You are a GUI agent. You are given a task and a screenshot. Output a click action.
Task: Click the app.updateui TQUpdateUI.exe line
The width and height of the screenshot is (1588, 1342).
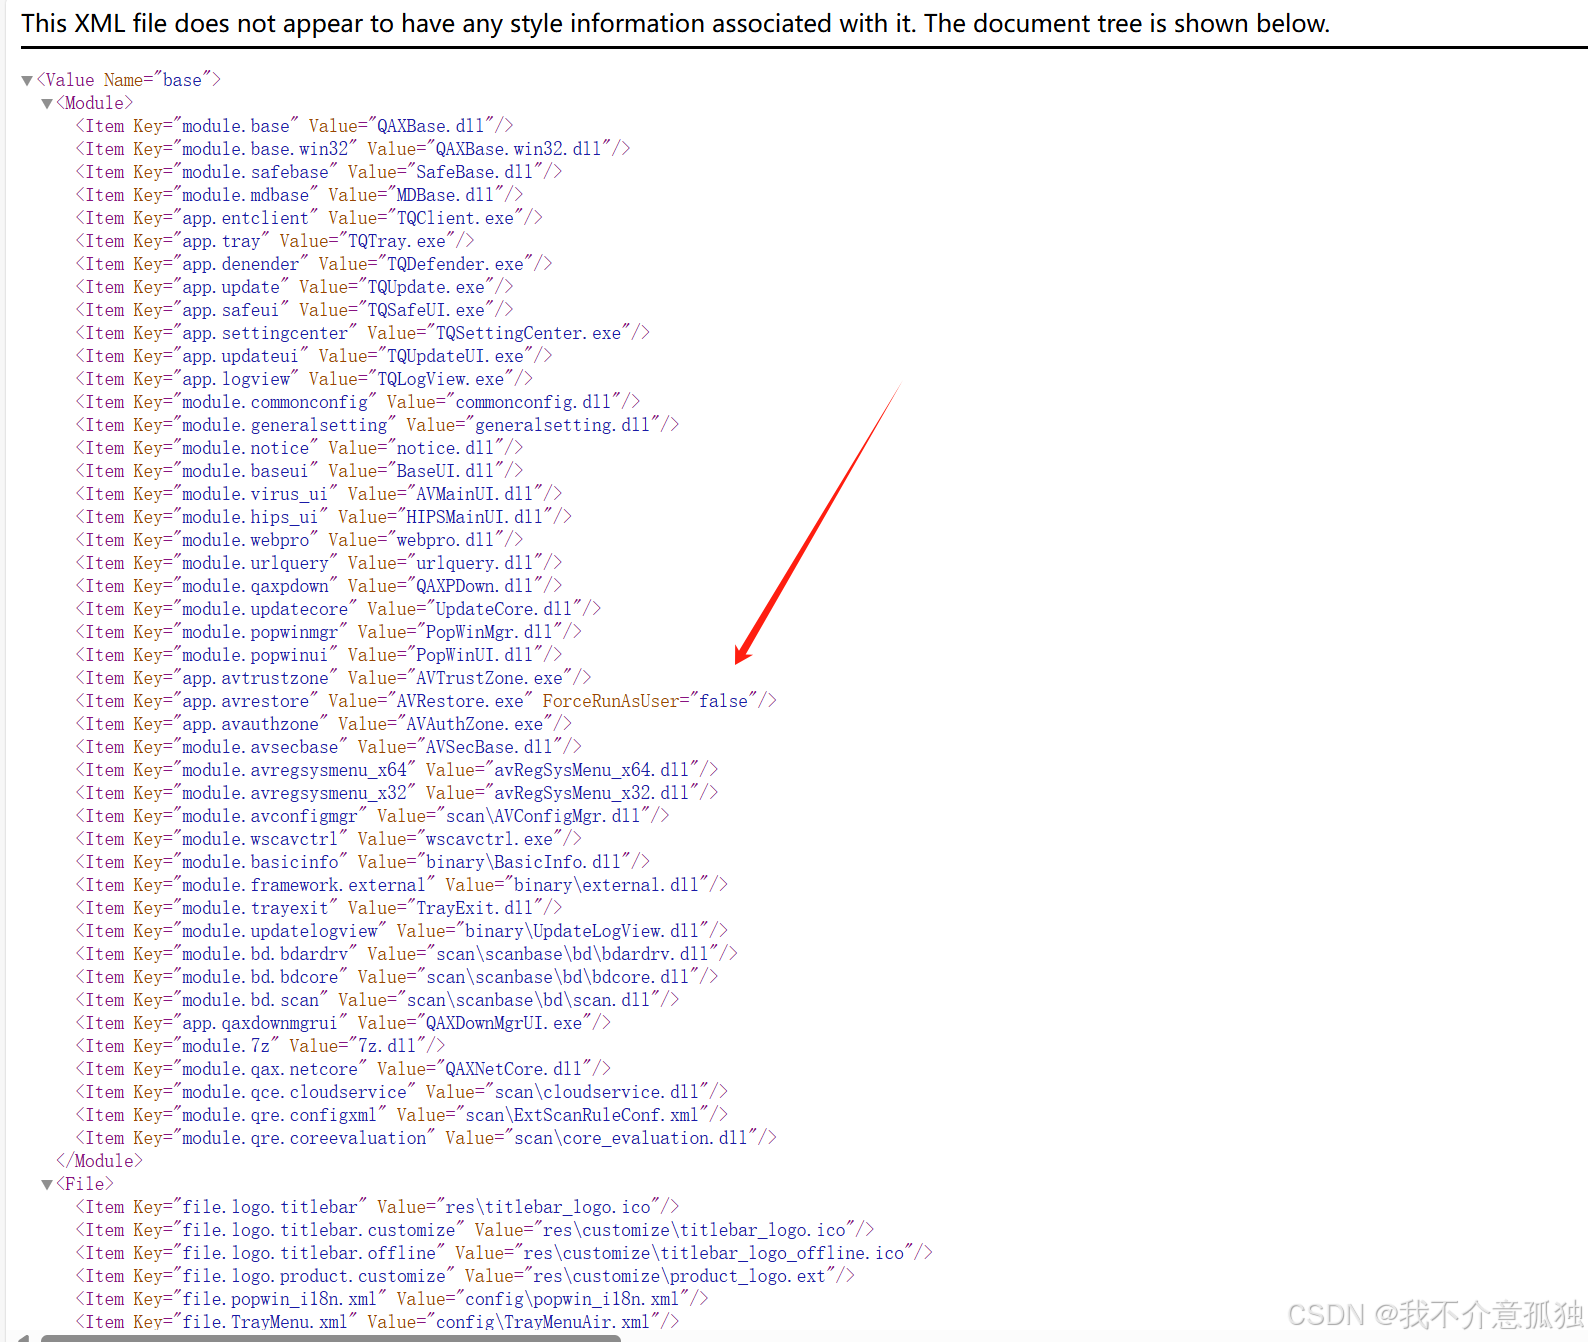pos(314,356)
